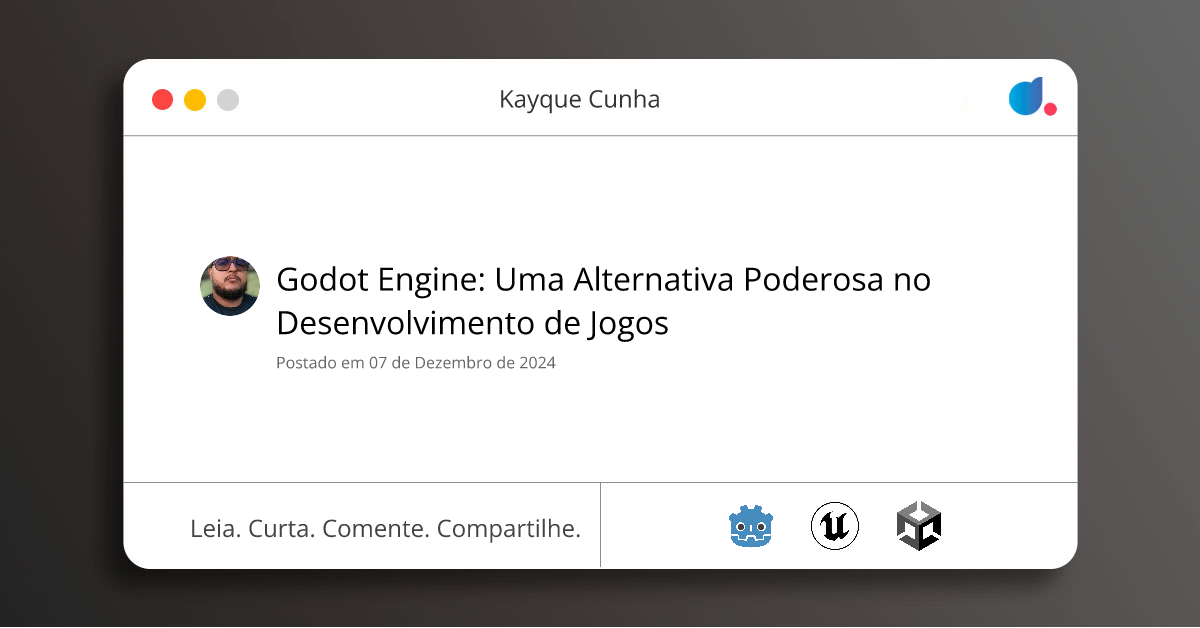
Task: Click the Unity cube emblem
Action: [919, 525]
